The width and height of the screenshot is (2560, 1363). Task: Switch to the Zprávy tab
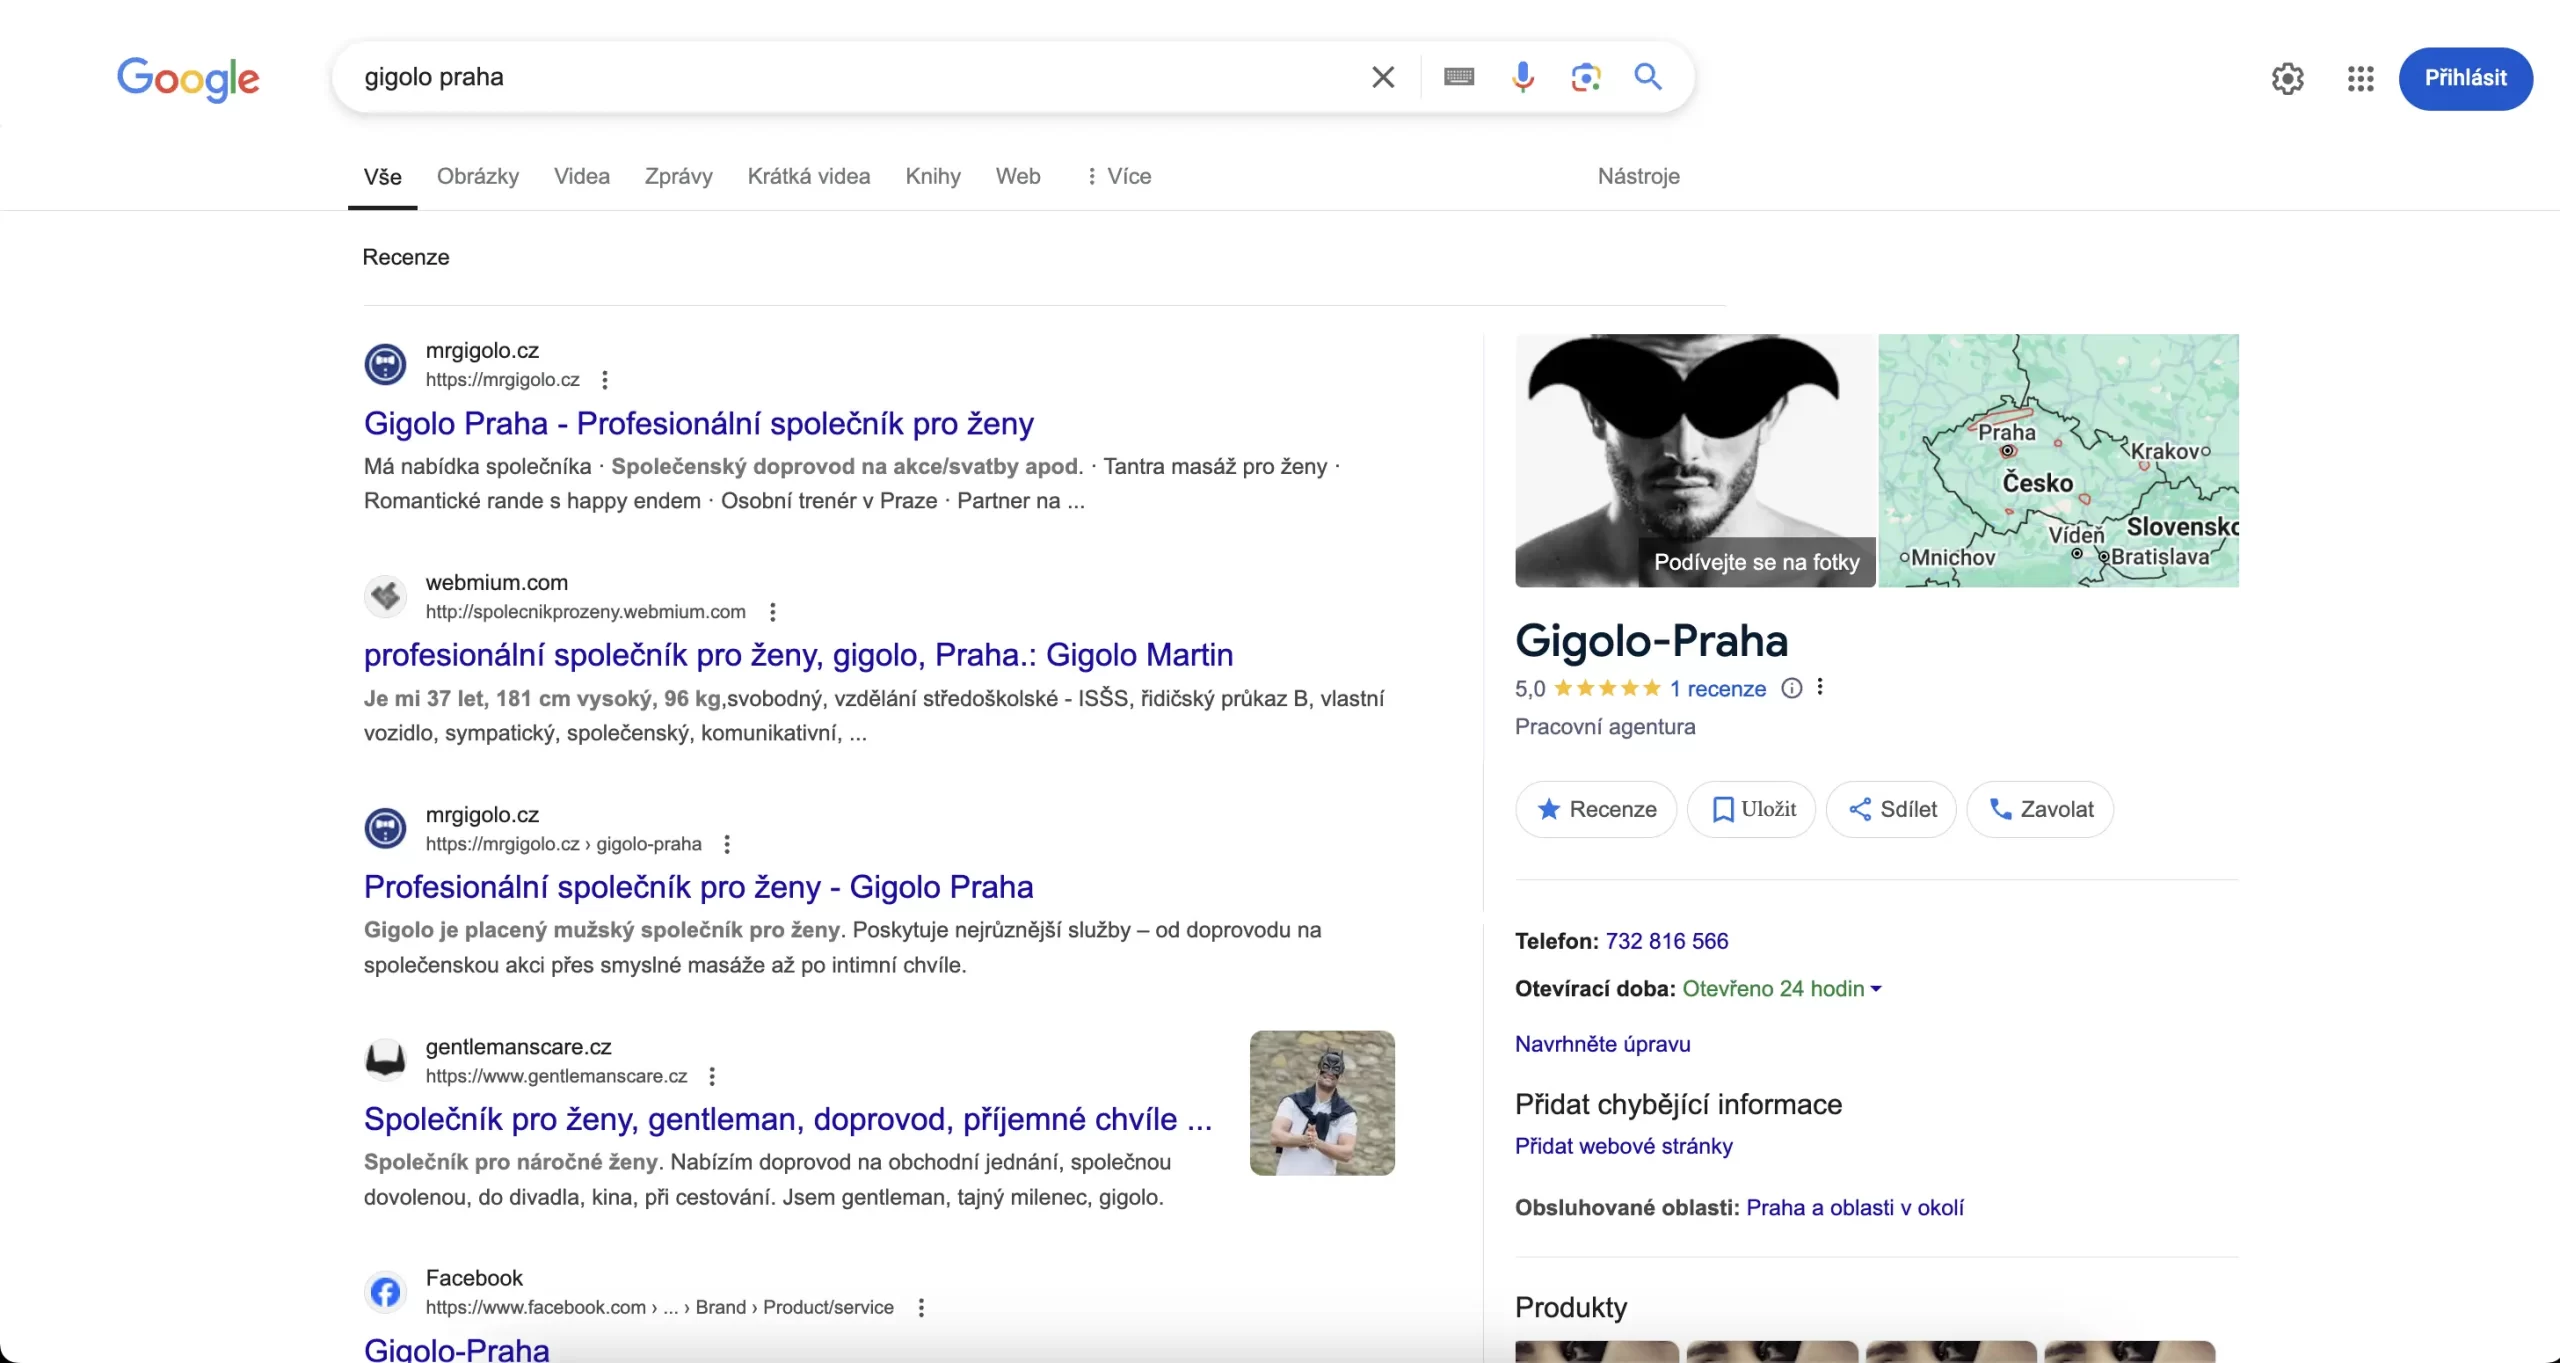(x=678, y=176)
